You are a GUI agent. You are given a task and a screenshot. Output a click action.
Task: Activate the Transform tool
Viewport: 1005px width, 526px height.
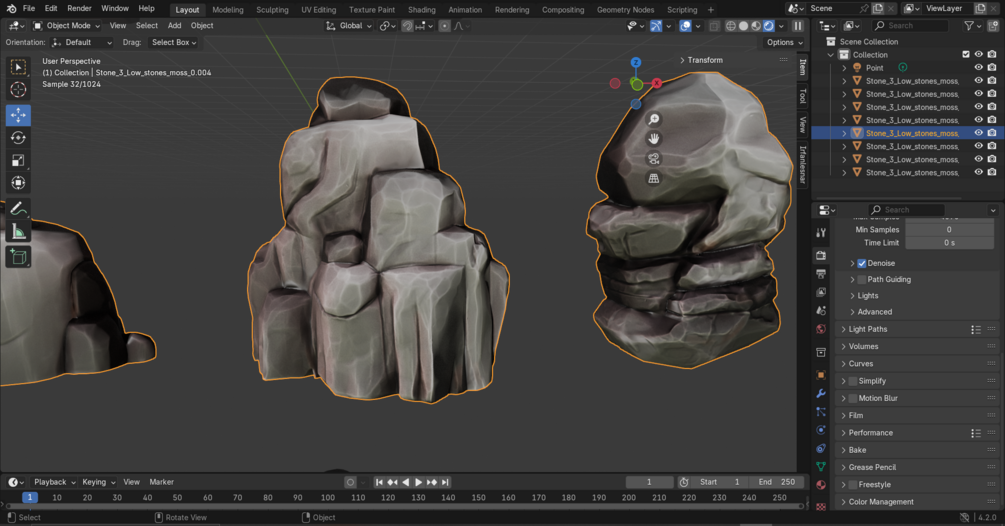coord(18,183)
